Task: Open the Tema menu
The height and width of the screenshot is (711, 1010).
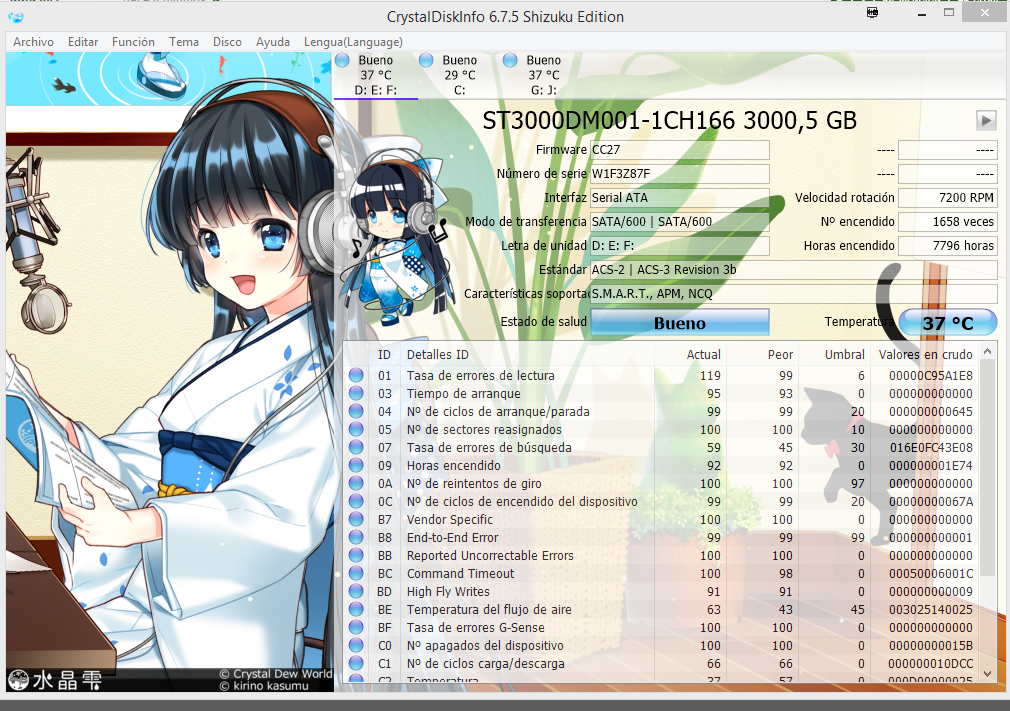Action: (x=184, y=42)
